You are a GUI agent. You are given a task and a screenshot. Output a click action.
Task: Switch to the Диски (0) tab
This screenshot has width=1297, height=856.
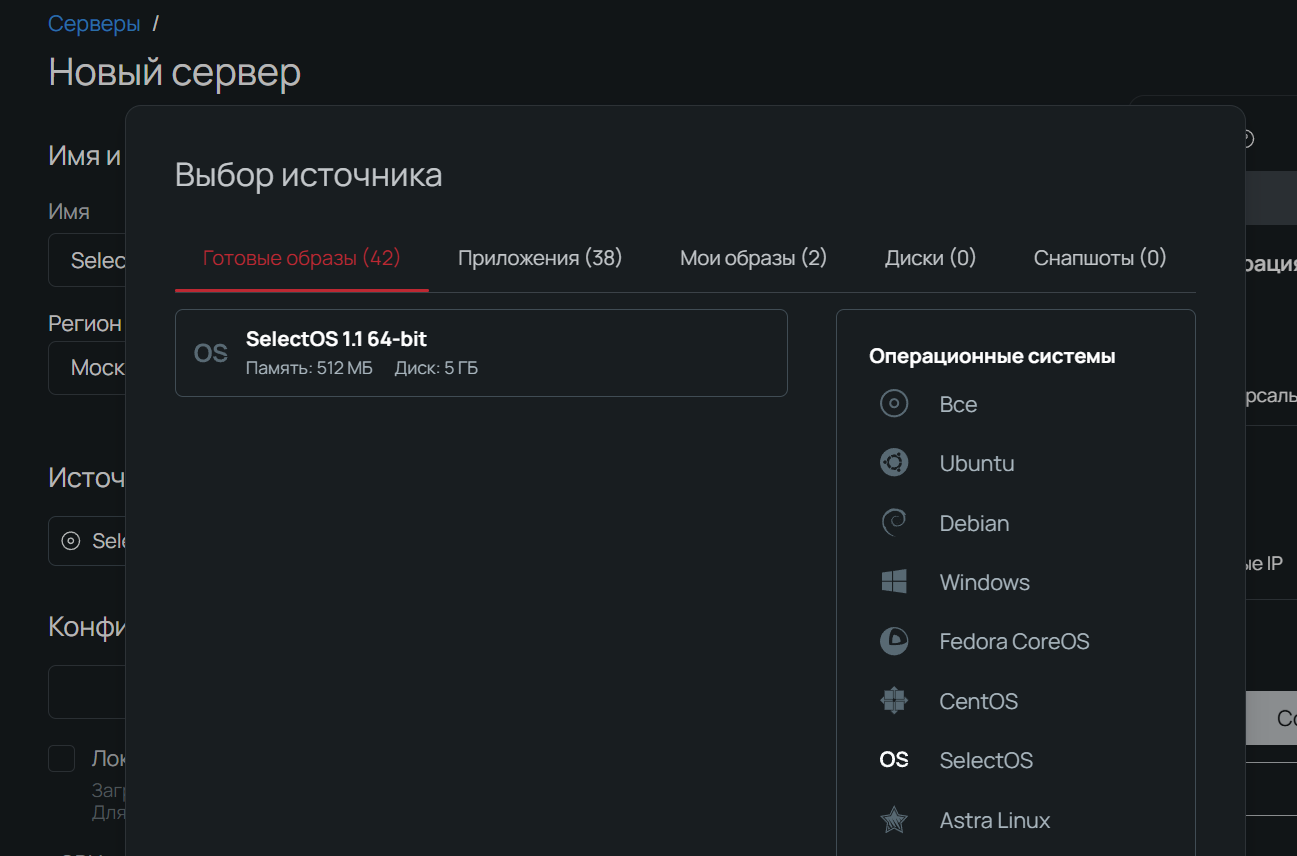tap(930, 258)
